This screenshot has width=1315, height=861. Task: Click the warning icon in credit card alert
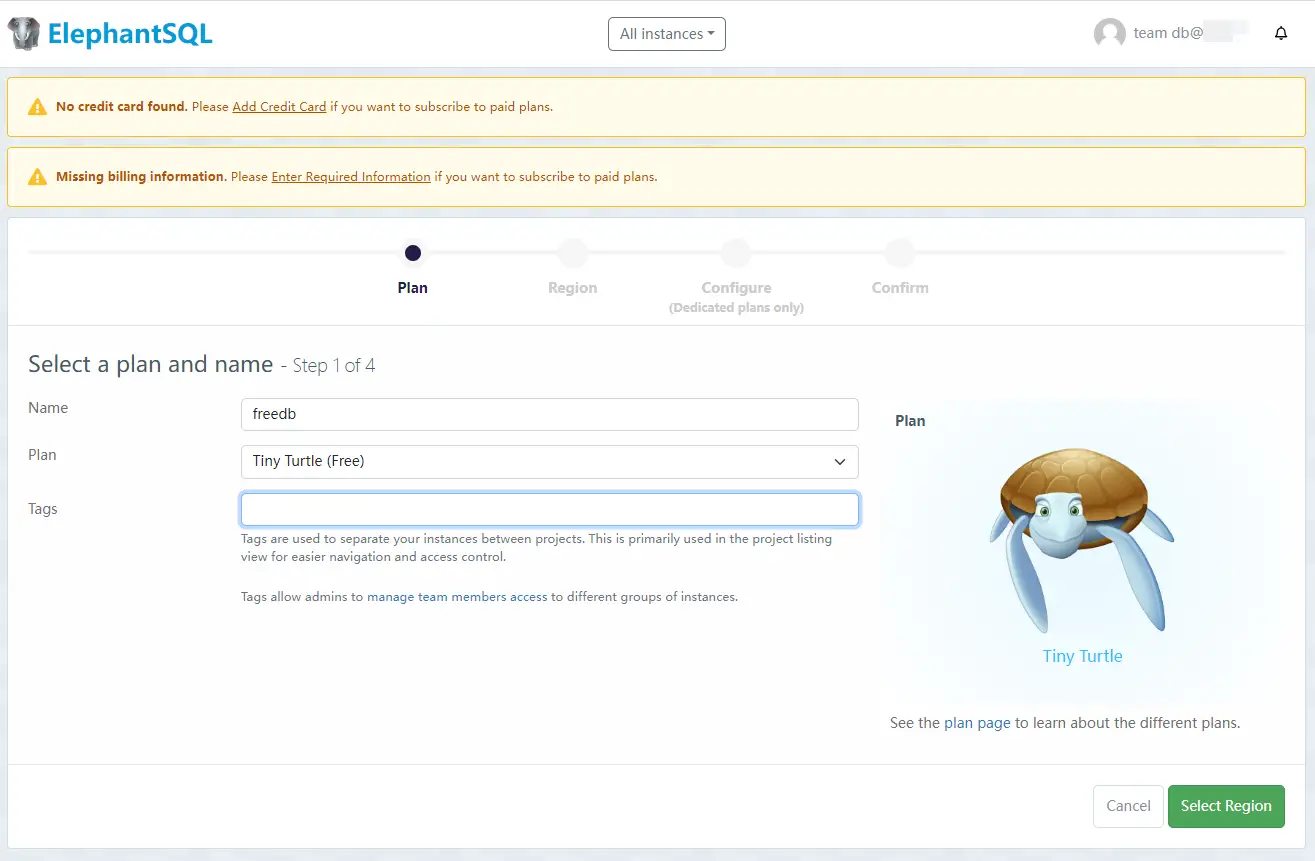click(x=37, y=107)
